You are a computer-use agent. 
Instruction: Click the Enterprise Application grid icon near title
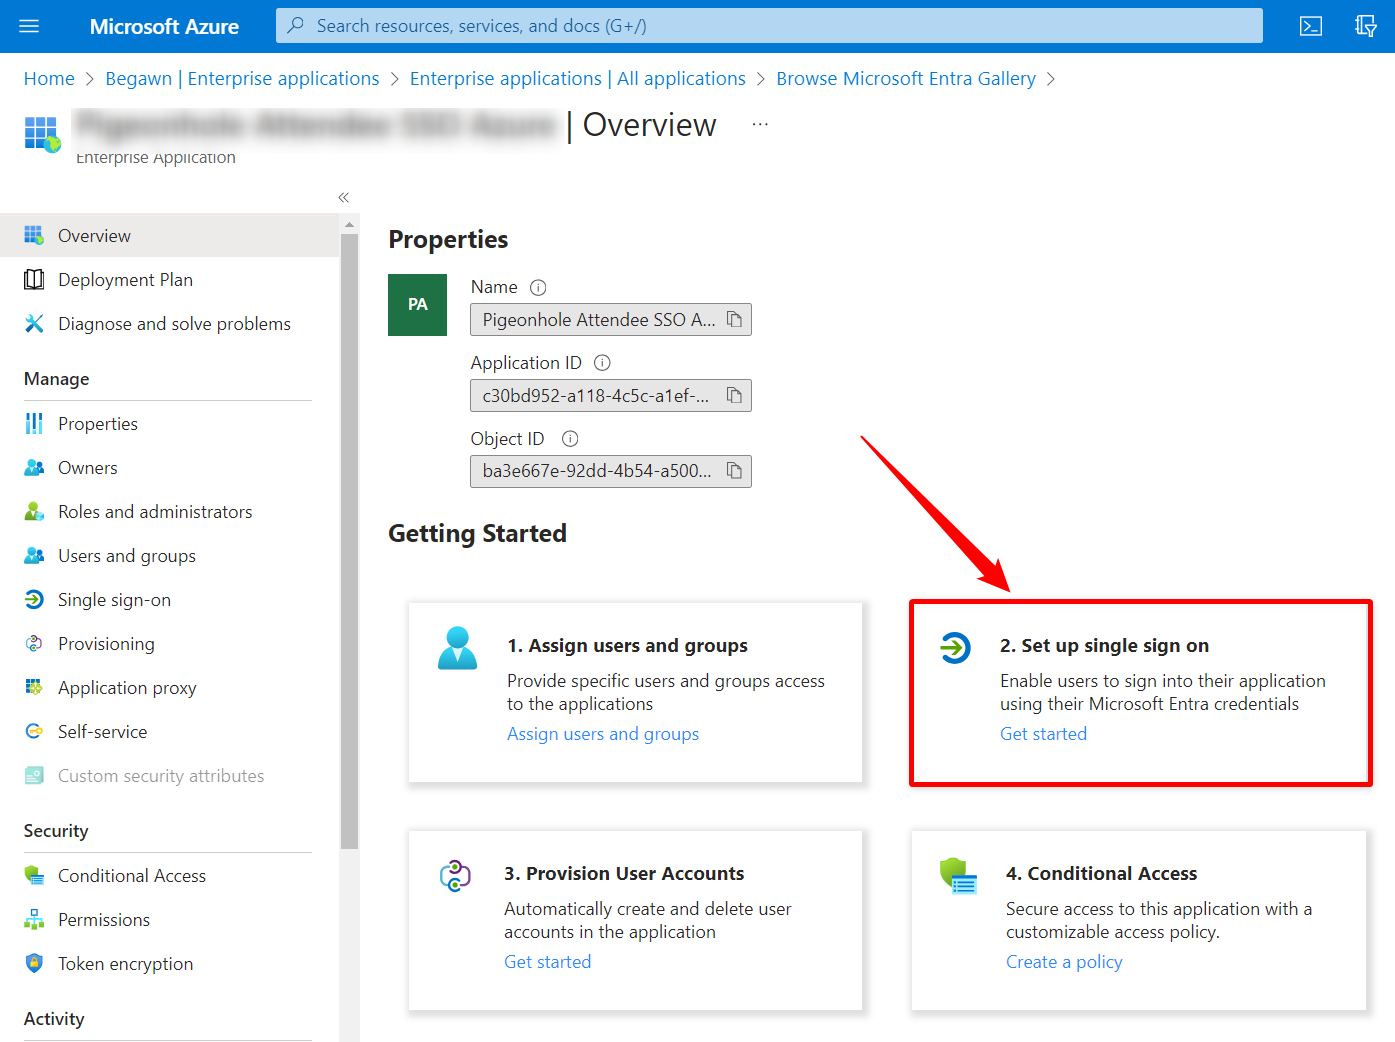(x=42, y=133)
